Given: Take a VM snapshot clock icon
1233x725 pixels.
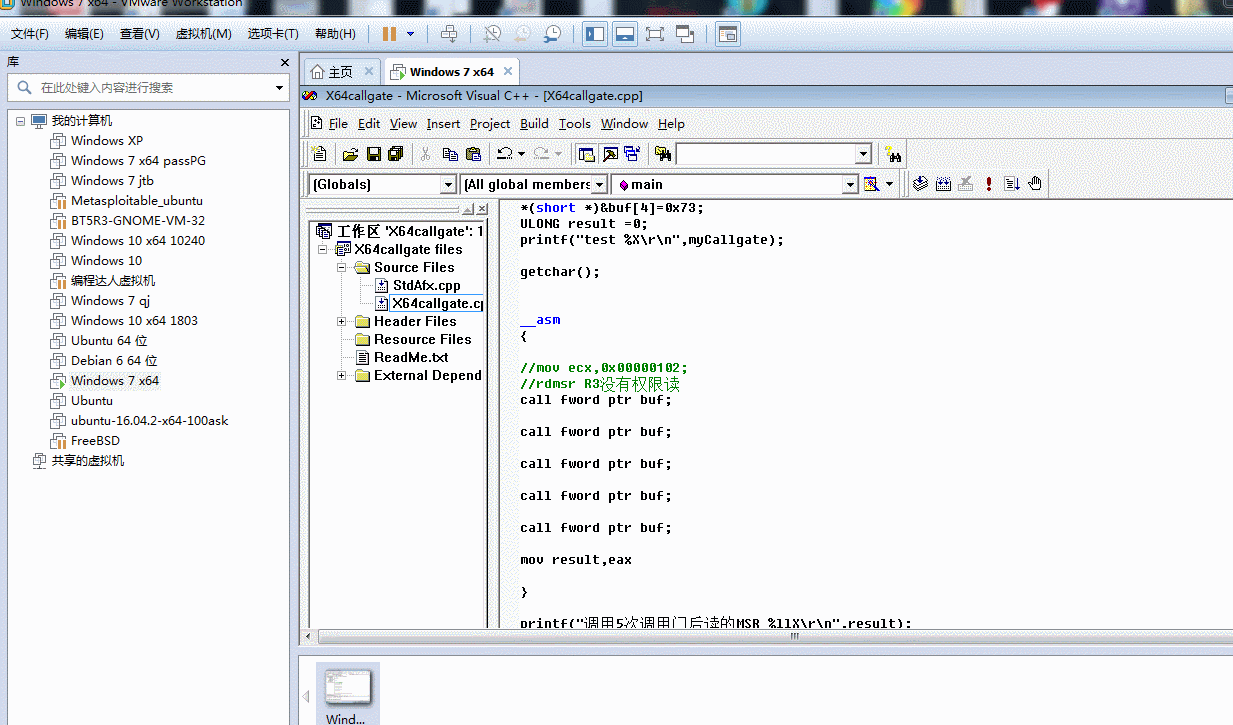Looking at the screenshot, I should click(x=492, y=34).
